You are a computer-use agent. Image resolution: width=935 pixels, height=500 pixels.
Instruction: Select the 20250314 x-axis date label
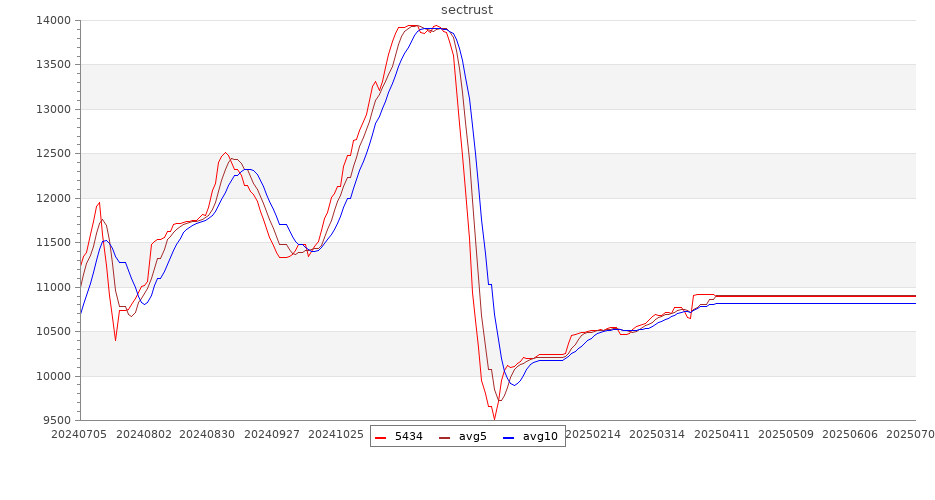pos(657,435)
